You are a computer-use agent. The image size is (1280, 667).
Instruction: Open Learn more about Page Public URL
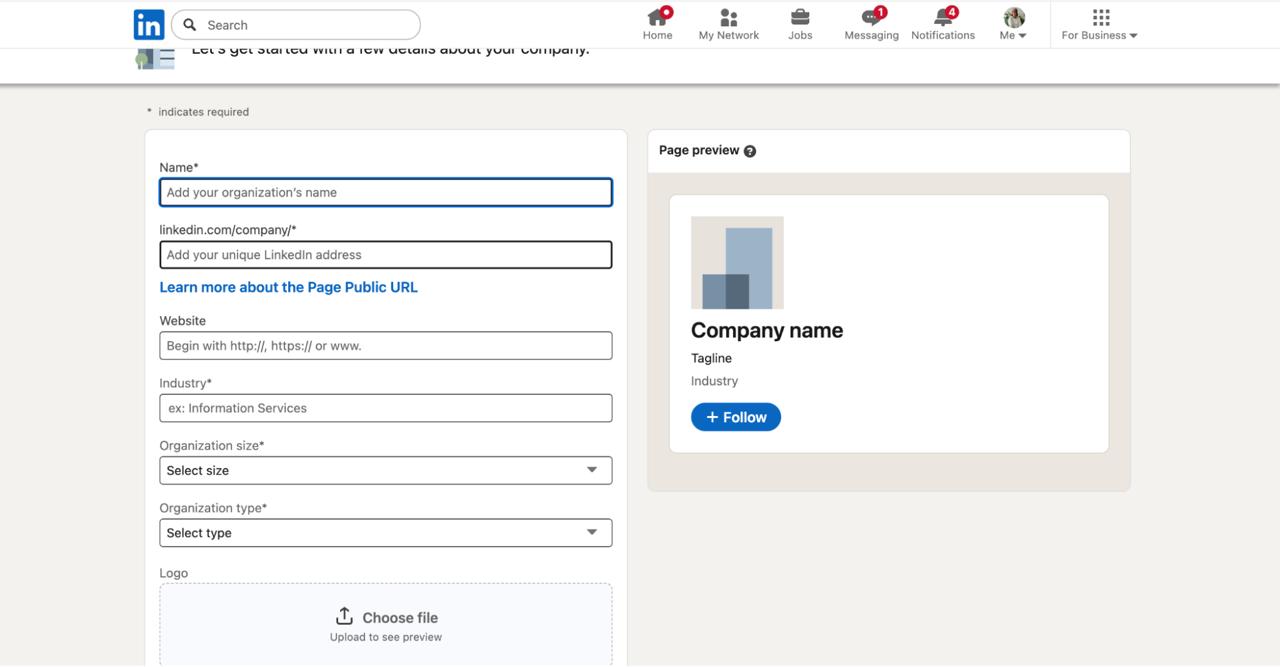tap(288, 287)
